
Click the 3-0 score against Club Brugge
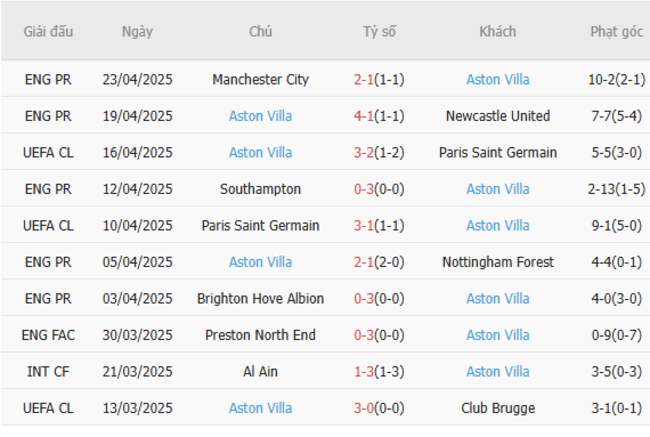coord(364,408)
